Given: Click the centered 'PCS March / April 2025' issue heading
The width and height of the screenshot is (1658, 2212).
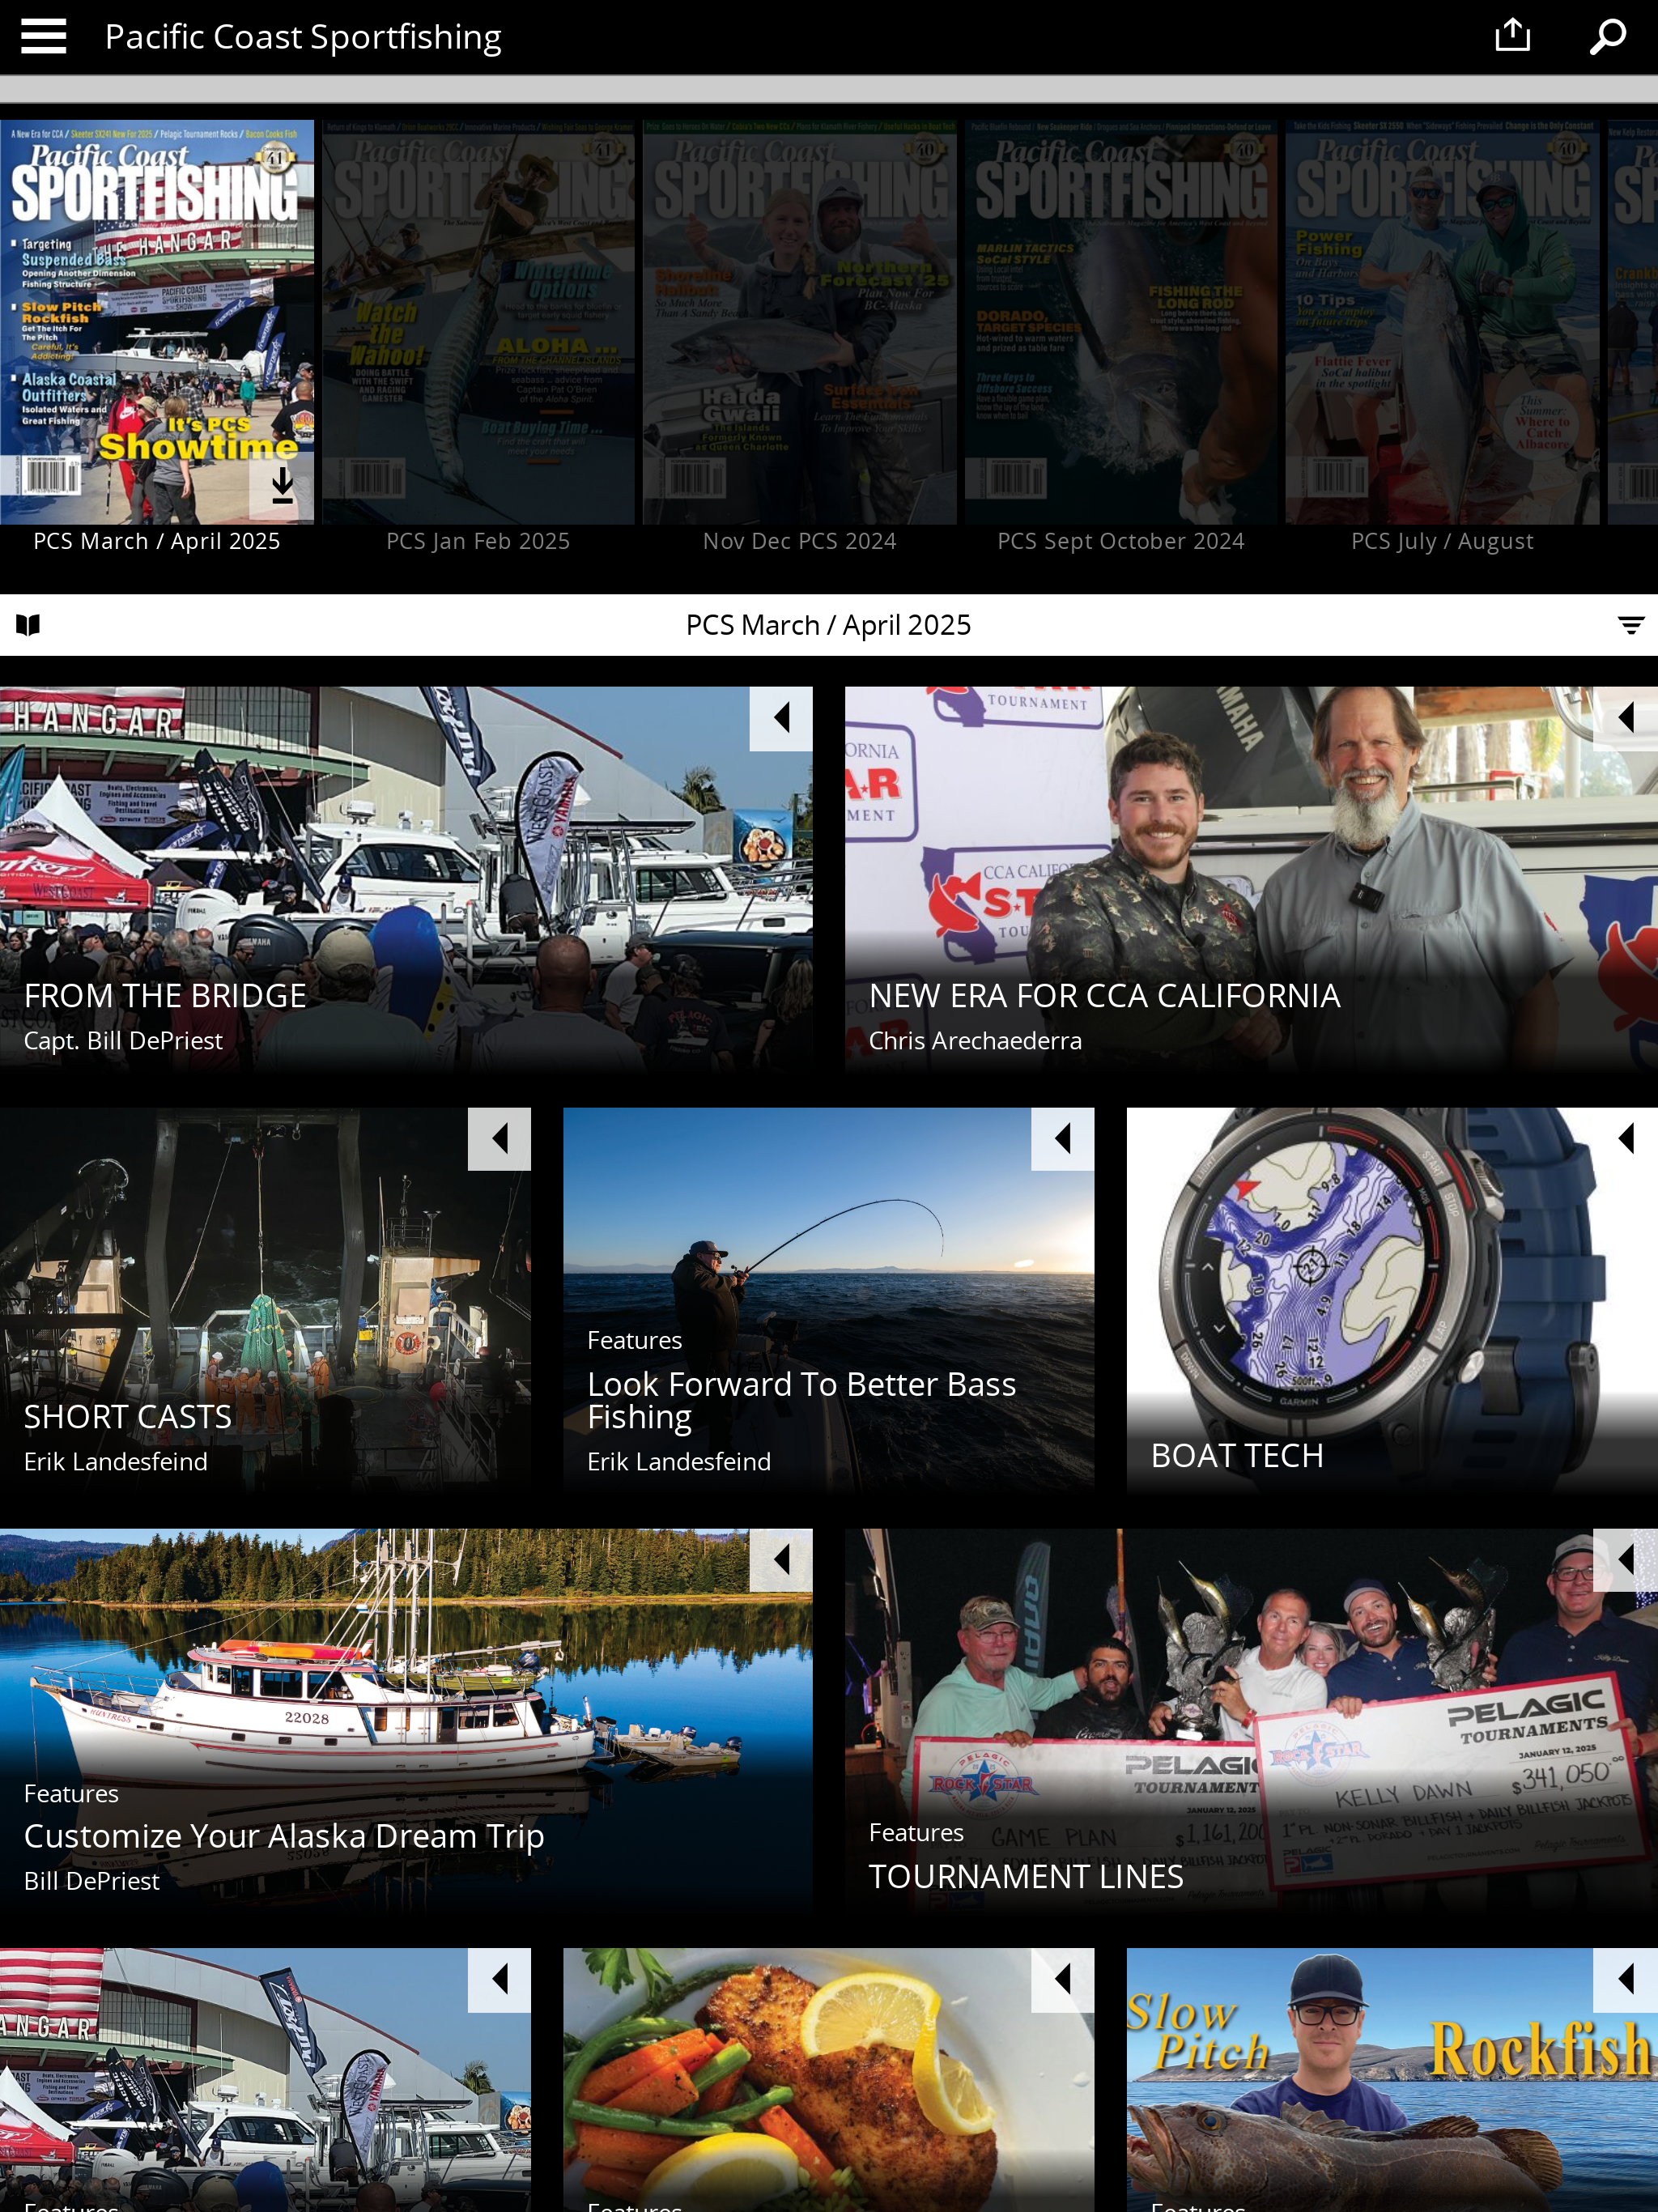Looking at the screenshot, I should click(828, 626).
